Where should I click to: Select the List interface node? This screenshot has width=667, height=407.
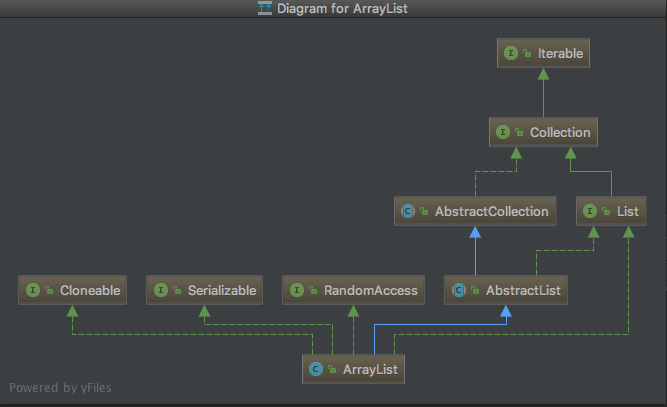click(x=611, y=211)
